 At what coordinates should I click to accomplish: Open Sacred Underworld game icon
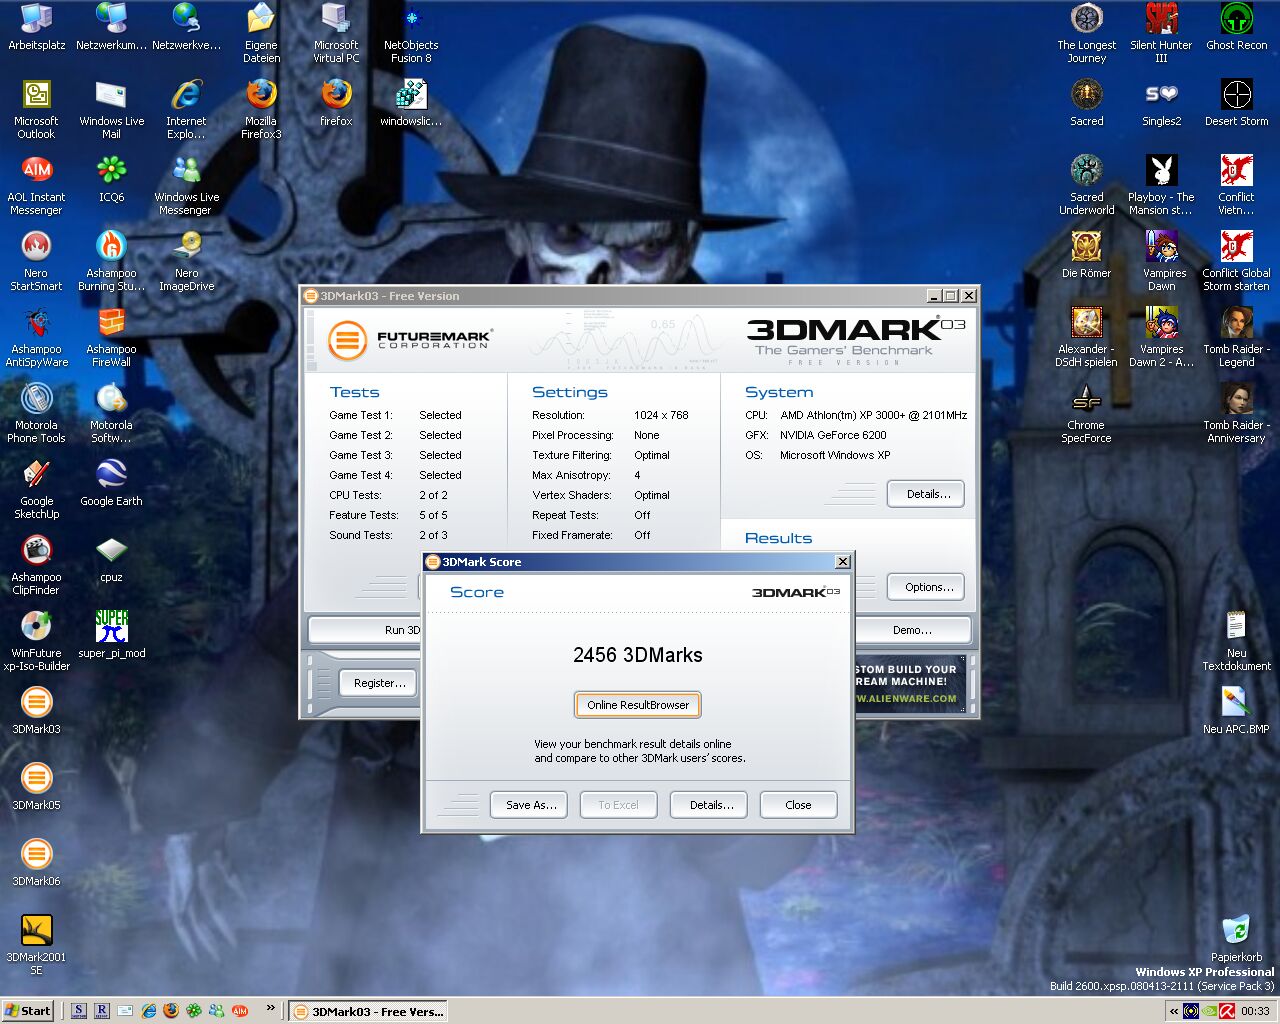(x=1087, y=184)
